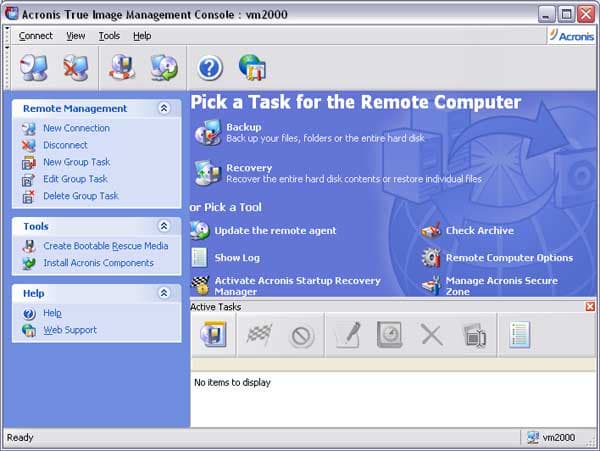Click the No items to display text

click(232, 382)
